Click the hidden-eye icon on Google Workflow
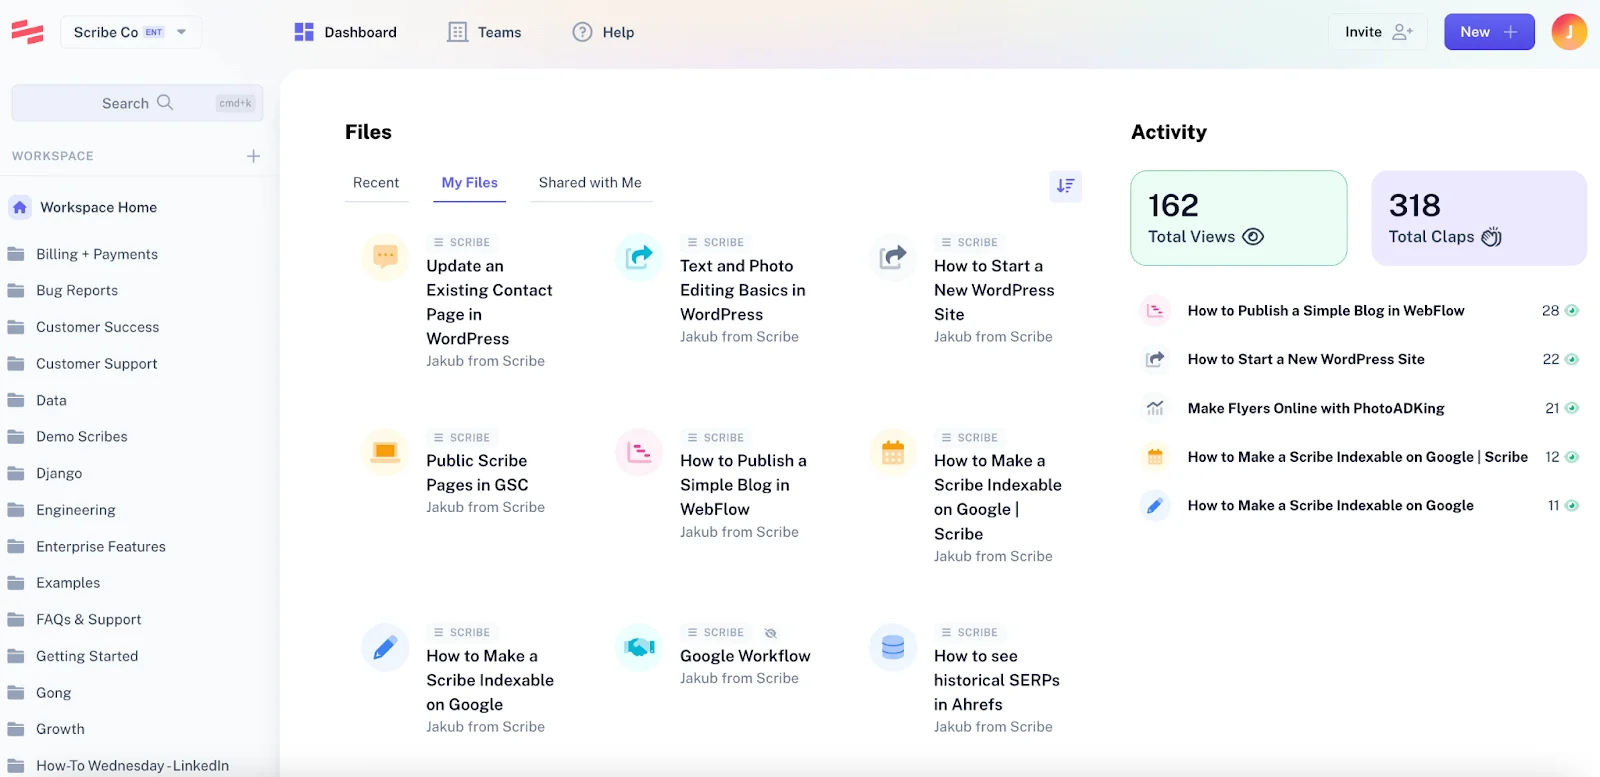1600x777 pixels. 771,633
